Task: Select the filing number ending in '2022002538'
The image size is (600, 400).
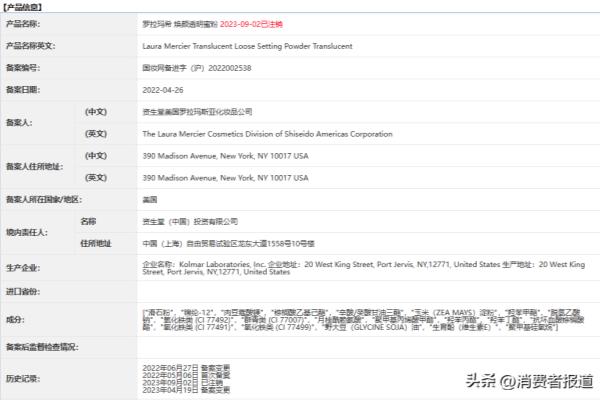Action: point(197,68)
